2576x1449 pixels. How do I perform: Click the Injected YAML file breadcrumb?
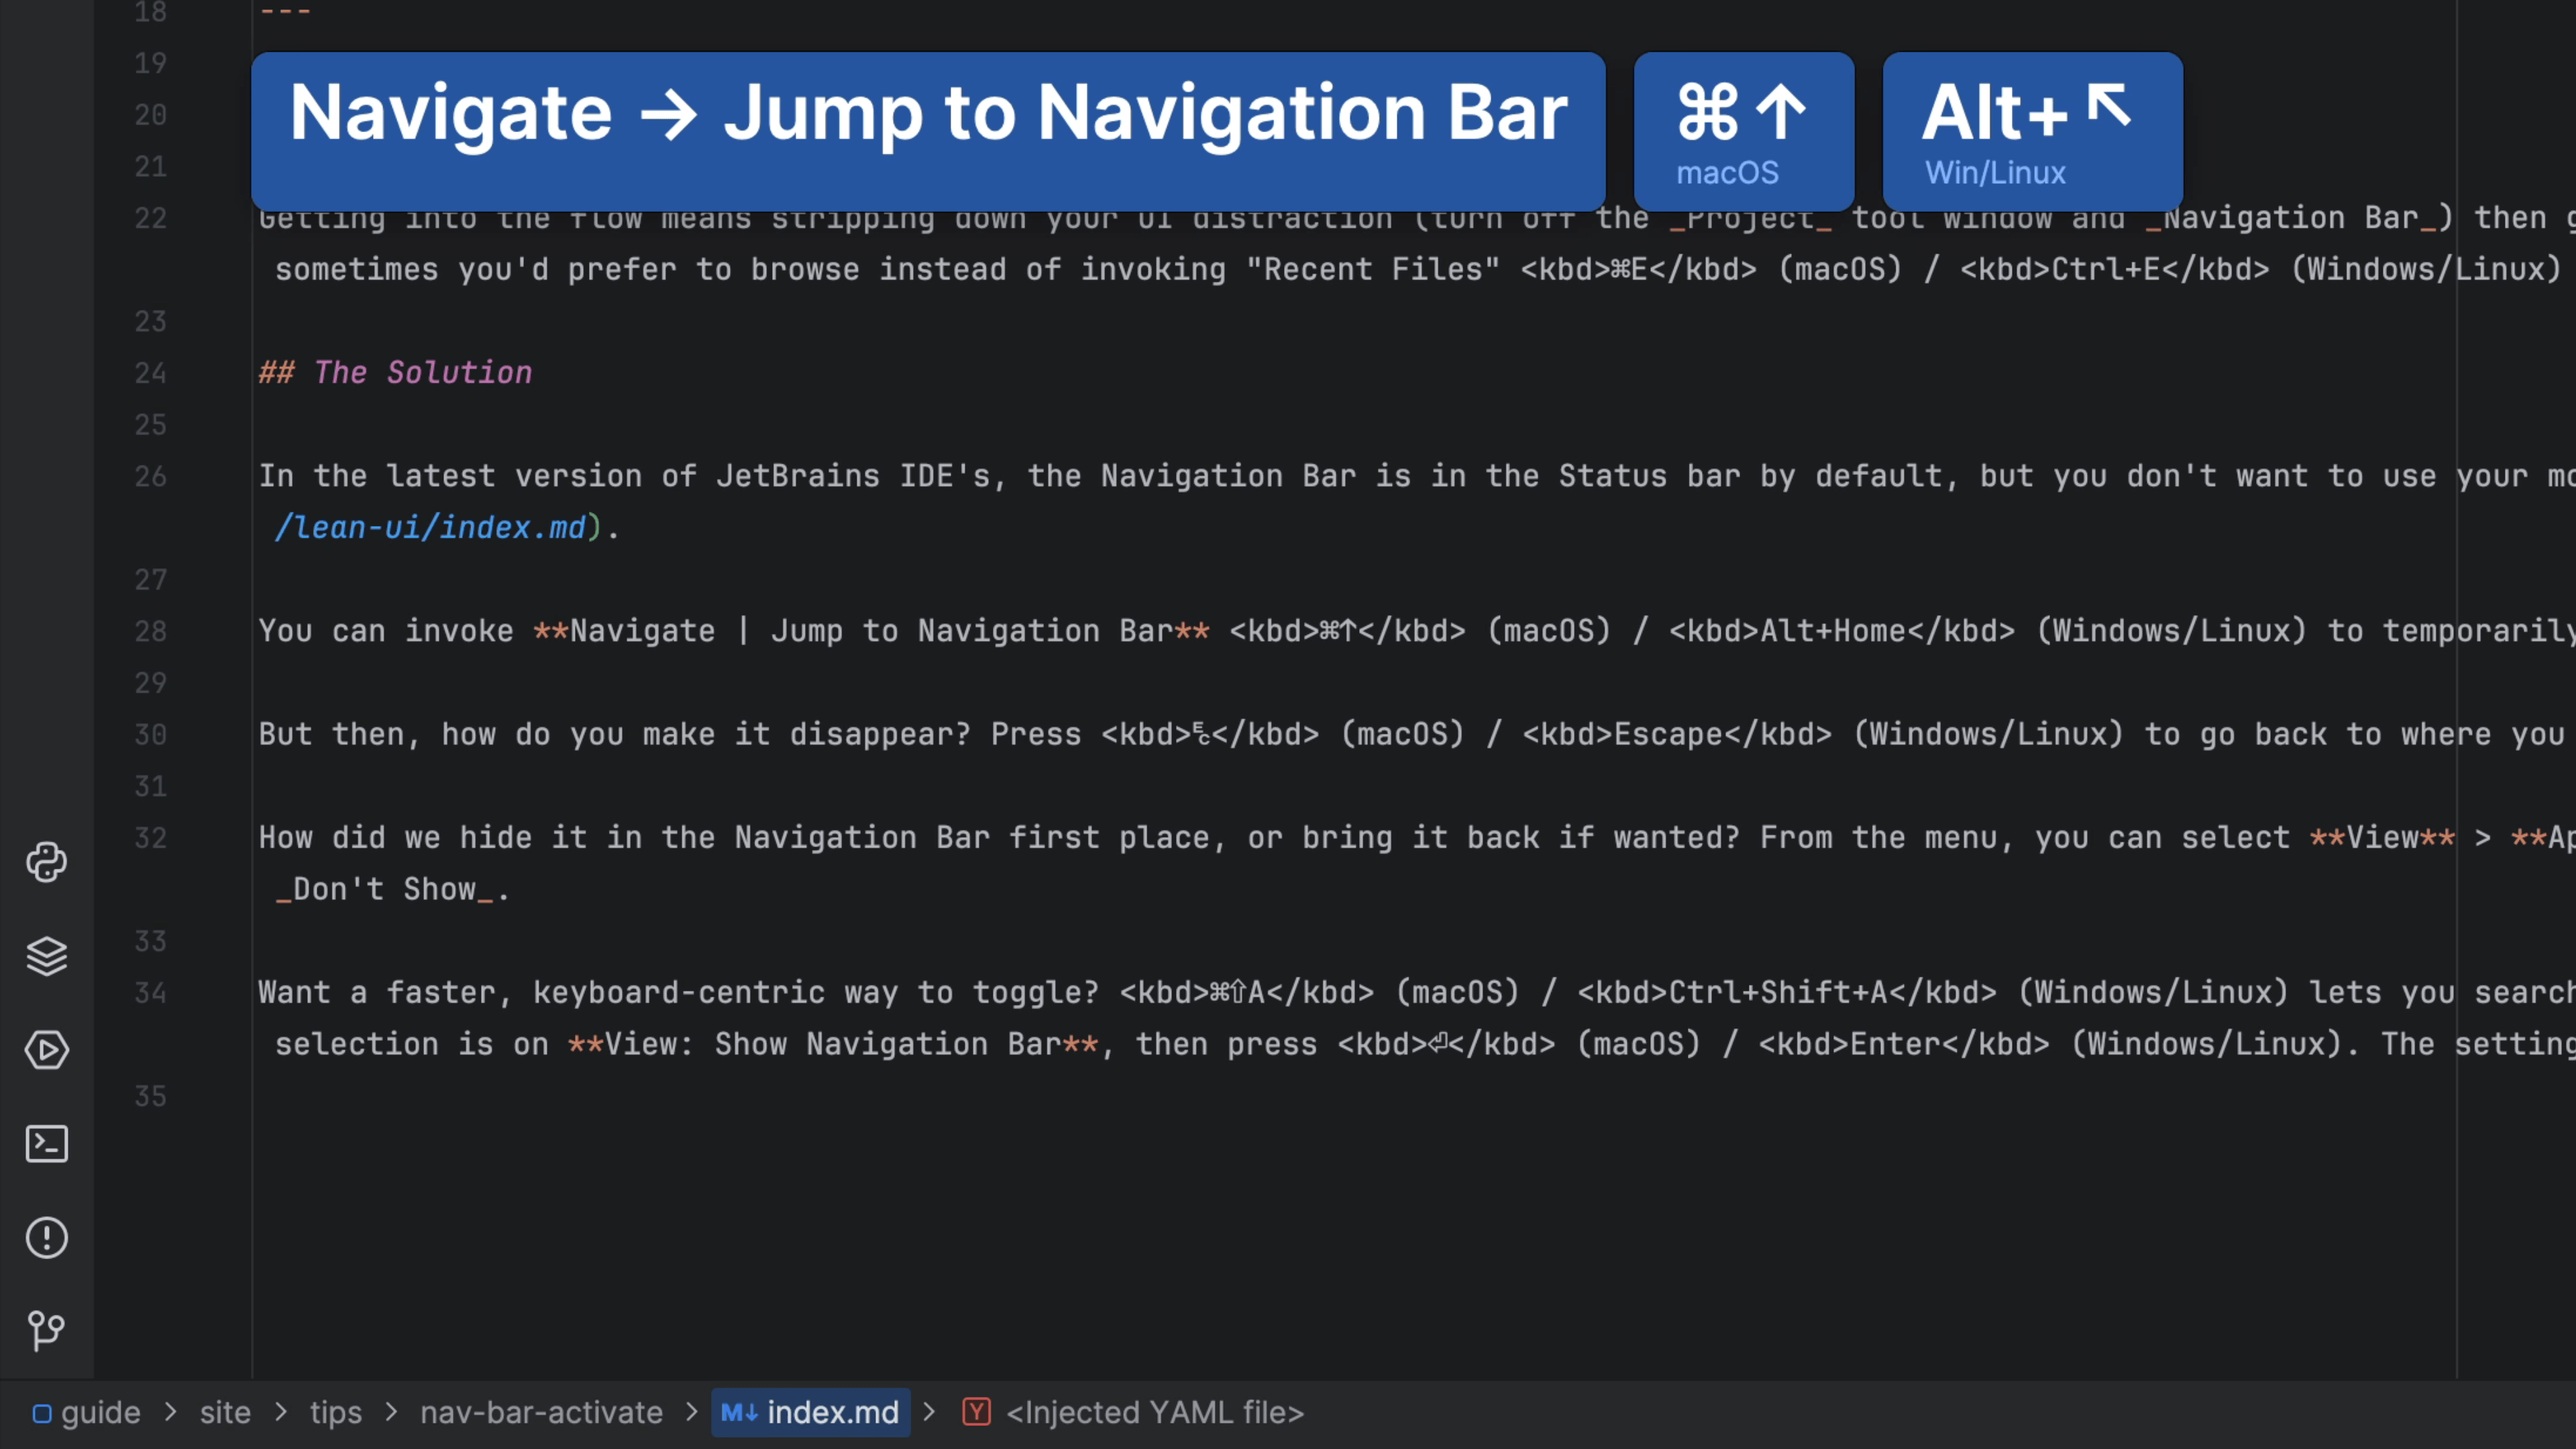click(1154, 1412)
